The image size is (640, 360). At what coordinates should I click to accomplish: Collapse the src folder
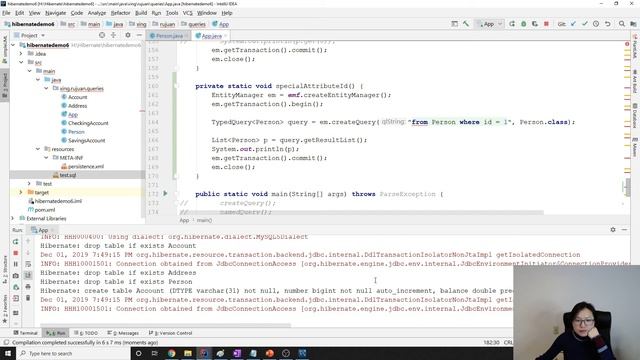[x=21, y=62]
